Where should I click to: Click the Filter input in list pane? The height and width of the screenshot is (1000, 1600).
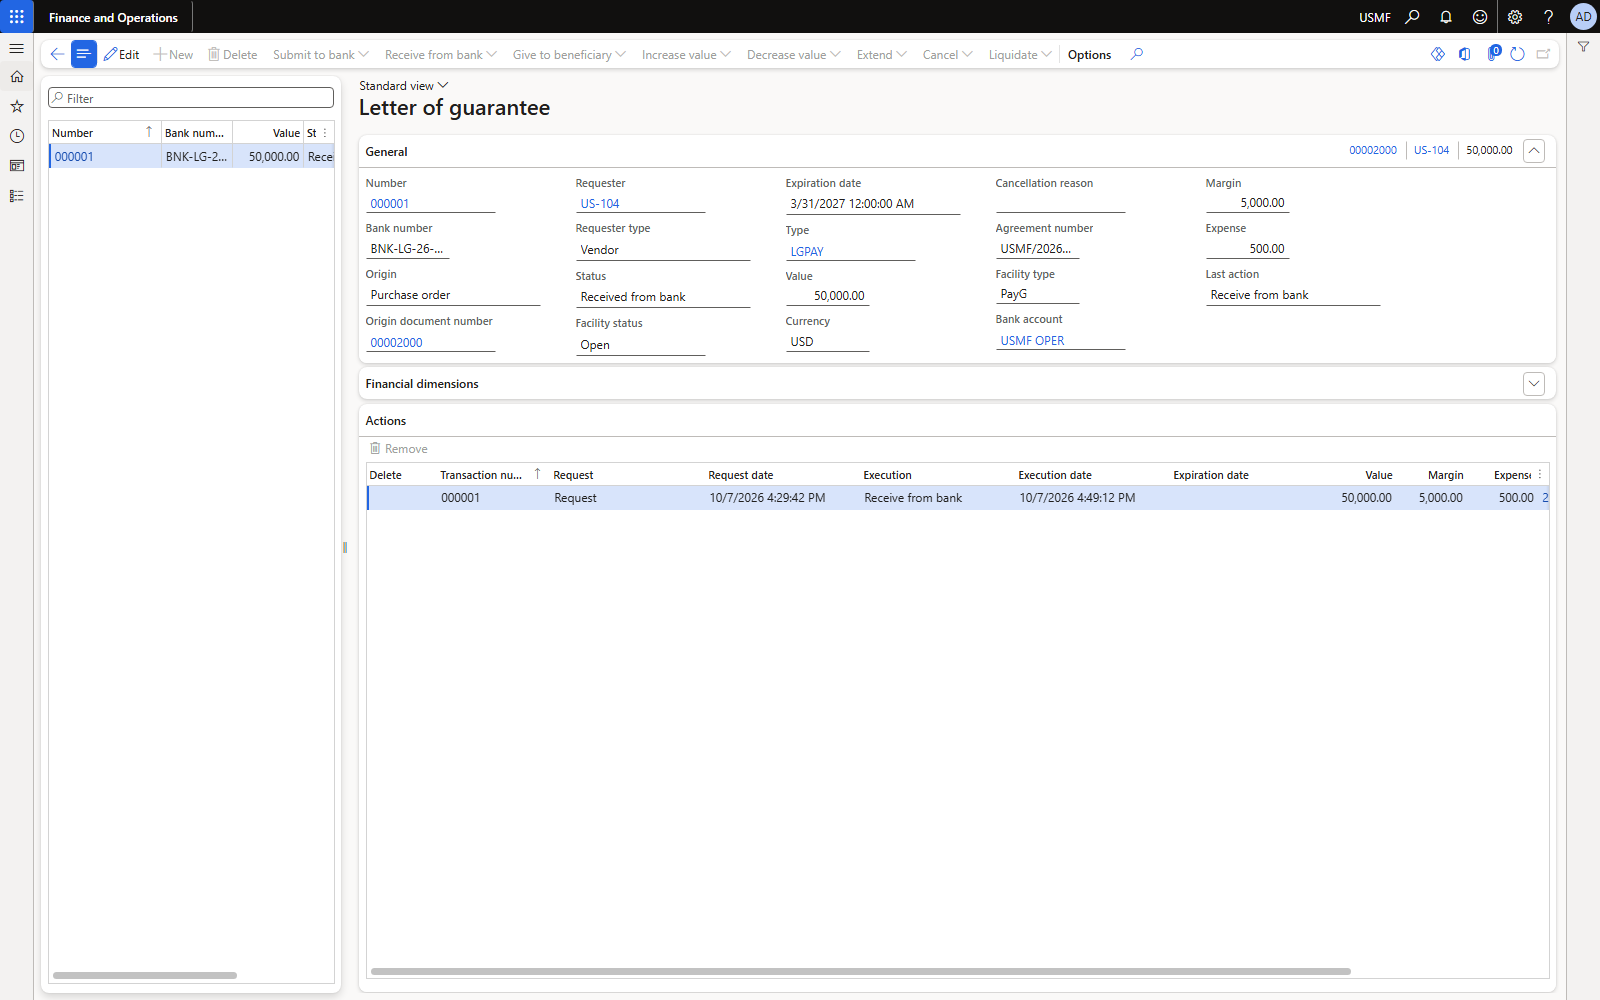pyautogui.click(x=191, y=98)
